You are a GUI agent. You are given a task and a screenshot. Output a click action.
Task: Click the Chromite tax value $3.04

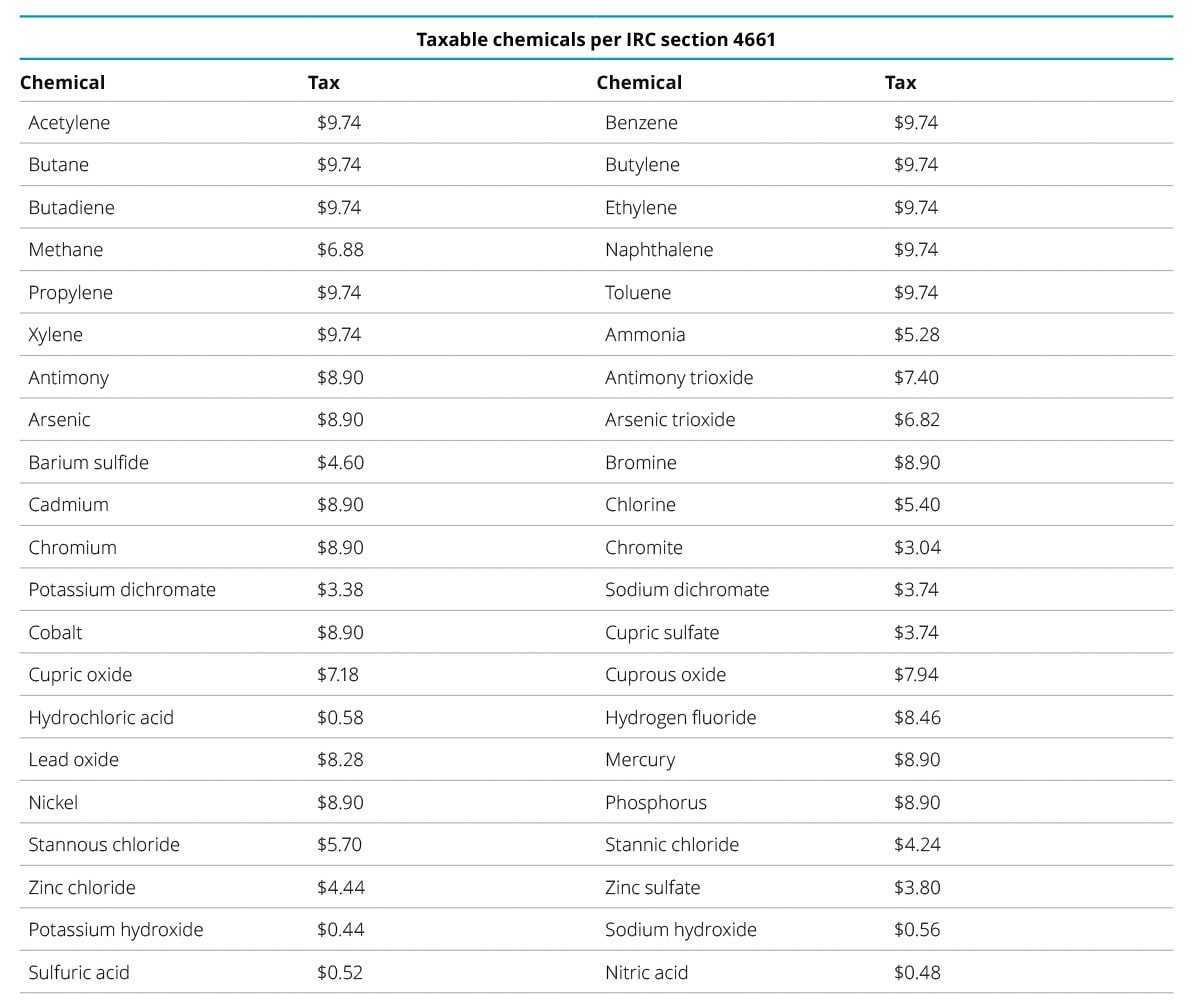pos(916,548)
